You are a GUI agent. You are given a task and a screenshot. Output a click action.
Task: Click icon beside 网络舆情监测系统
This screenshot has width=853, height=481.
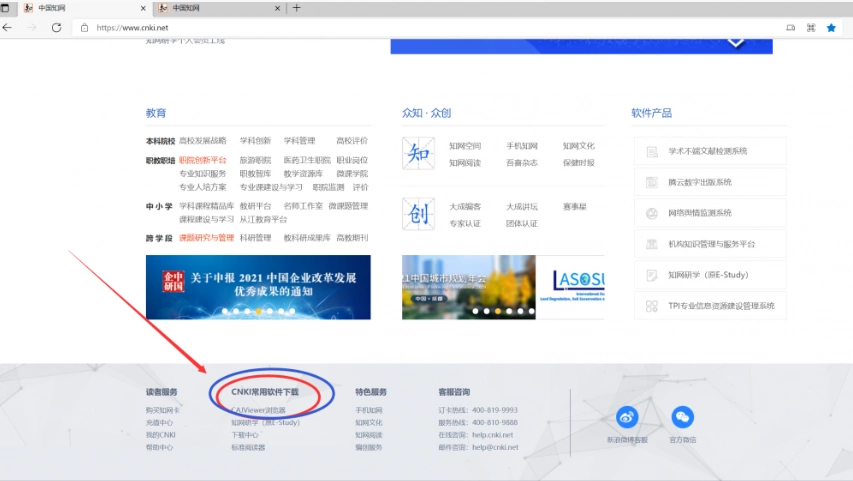click(x=652, y=213)
